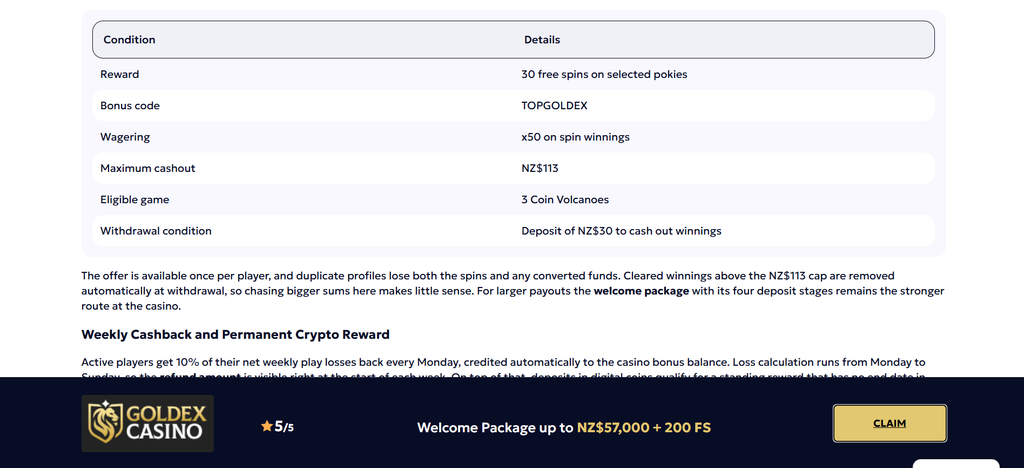
Task: Select '30 free spins on selected pokies'
Action: tap(604, 74)
